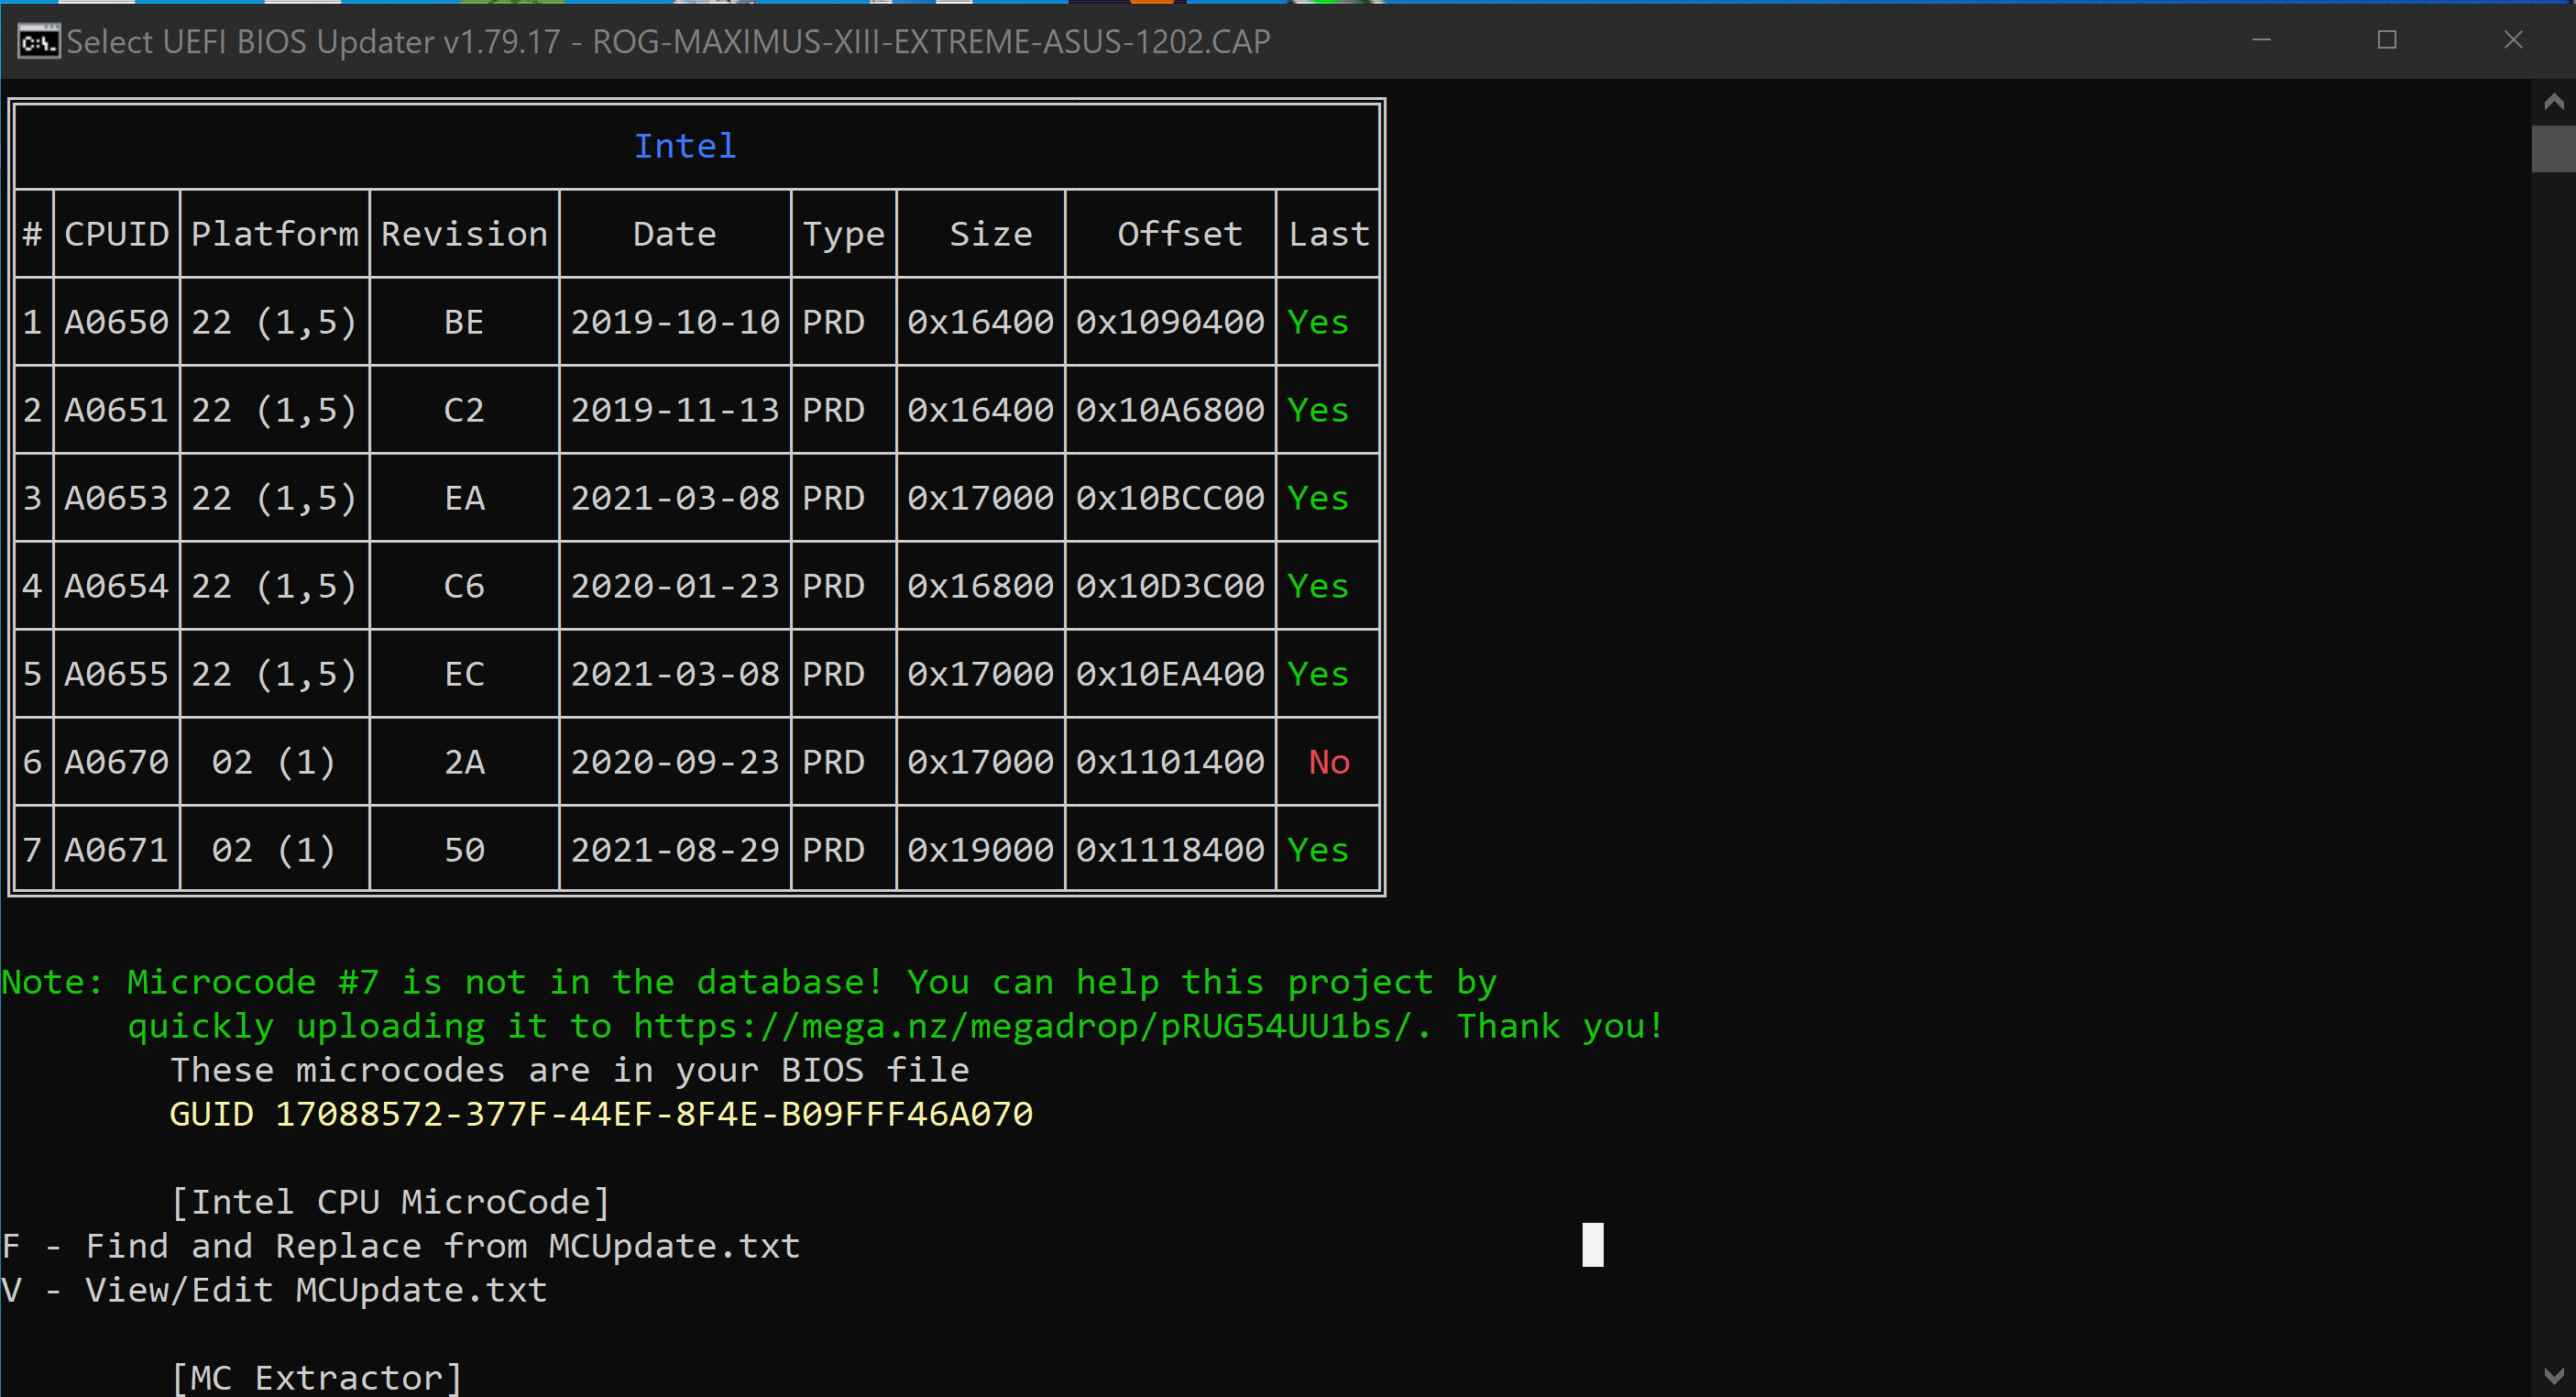Viewport: 2576px width, 1397px height.
Task: Click the 'Revision' column header
Action: click(465, 234)
